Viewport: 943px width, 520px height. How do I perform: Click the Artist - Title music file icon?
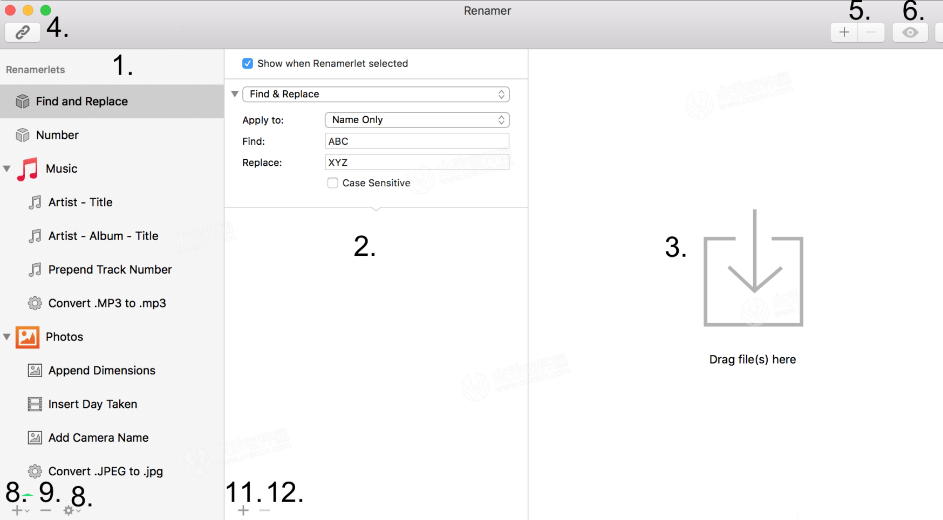(x=35, y=202)
